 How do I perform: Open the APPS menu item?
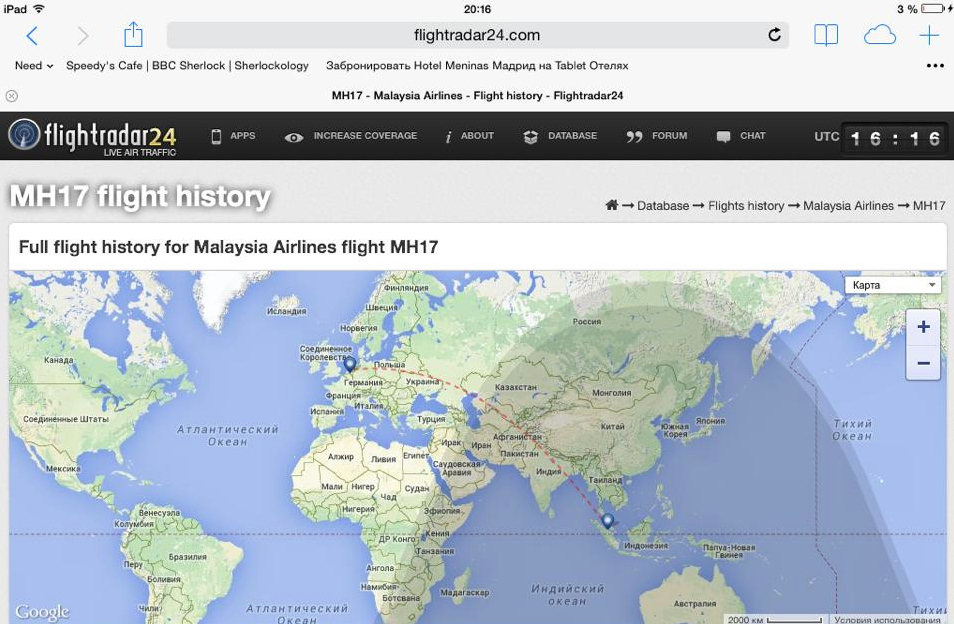coord(232,136)
